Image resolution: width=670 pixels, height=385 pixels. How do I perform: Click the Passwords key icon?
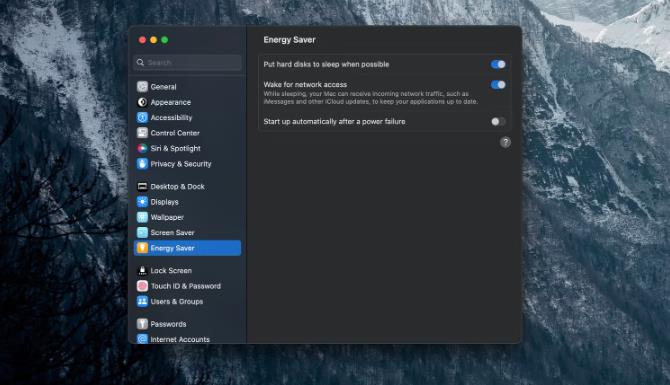tap(142, 324)
